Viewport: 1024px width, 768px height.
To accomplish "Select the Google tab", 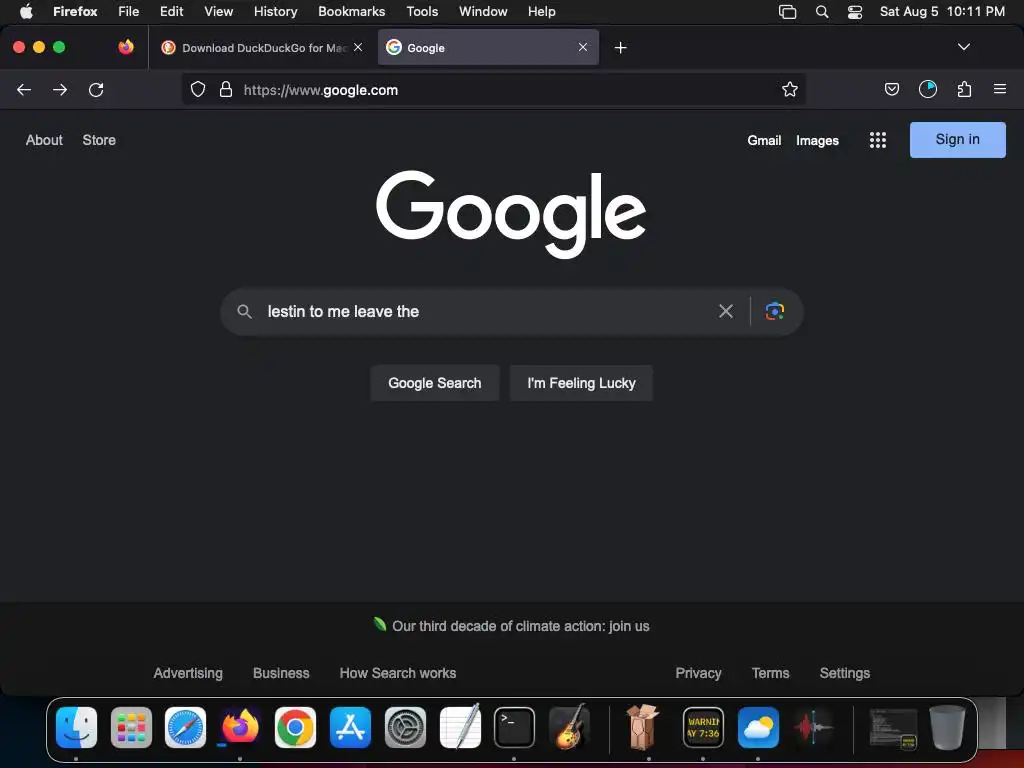I will coord(488,48).
